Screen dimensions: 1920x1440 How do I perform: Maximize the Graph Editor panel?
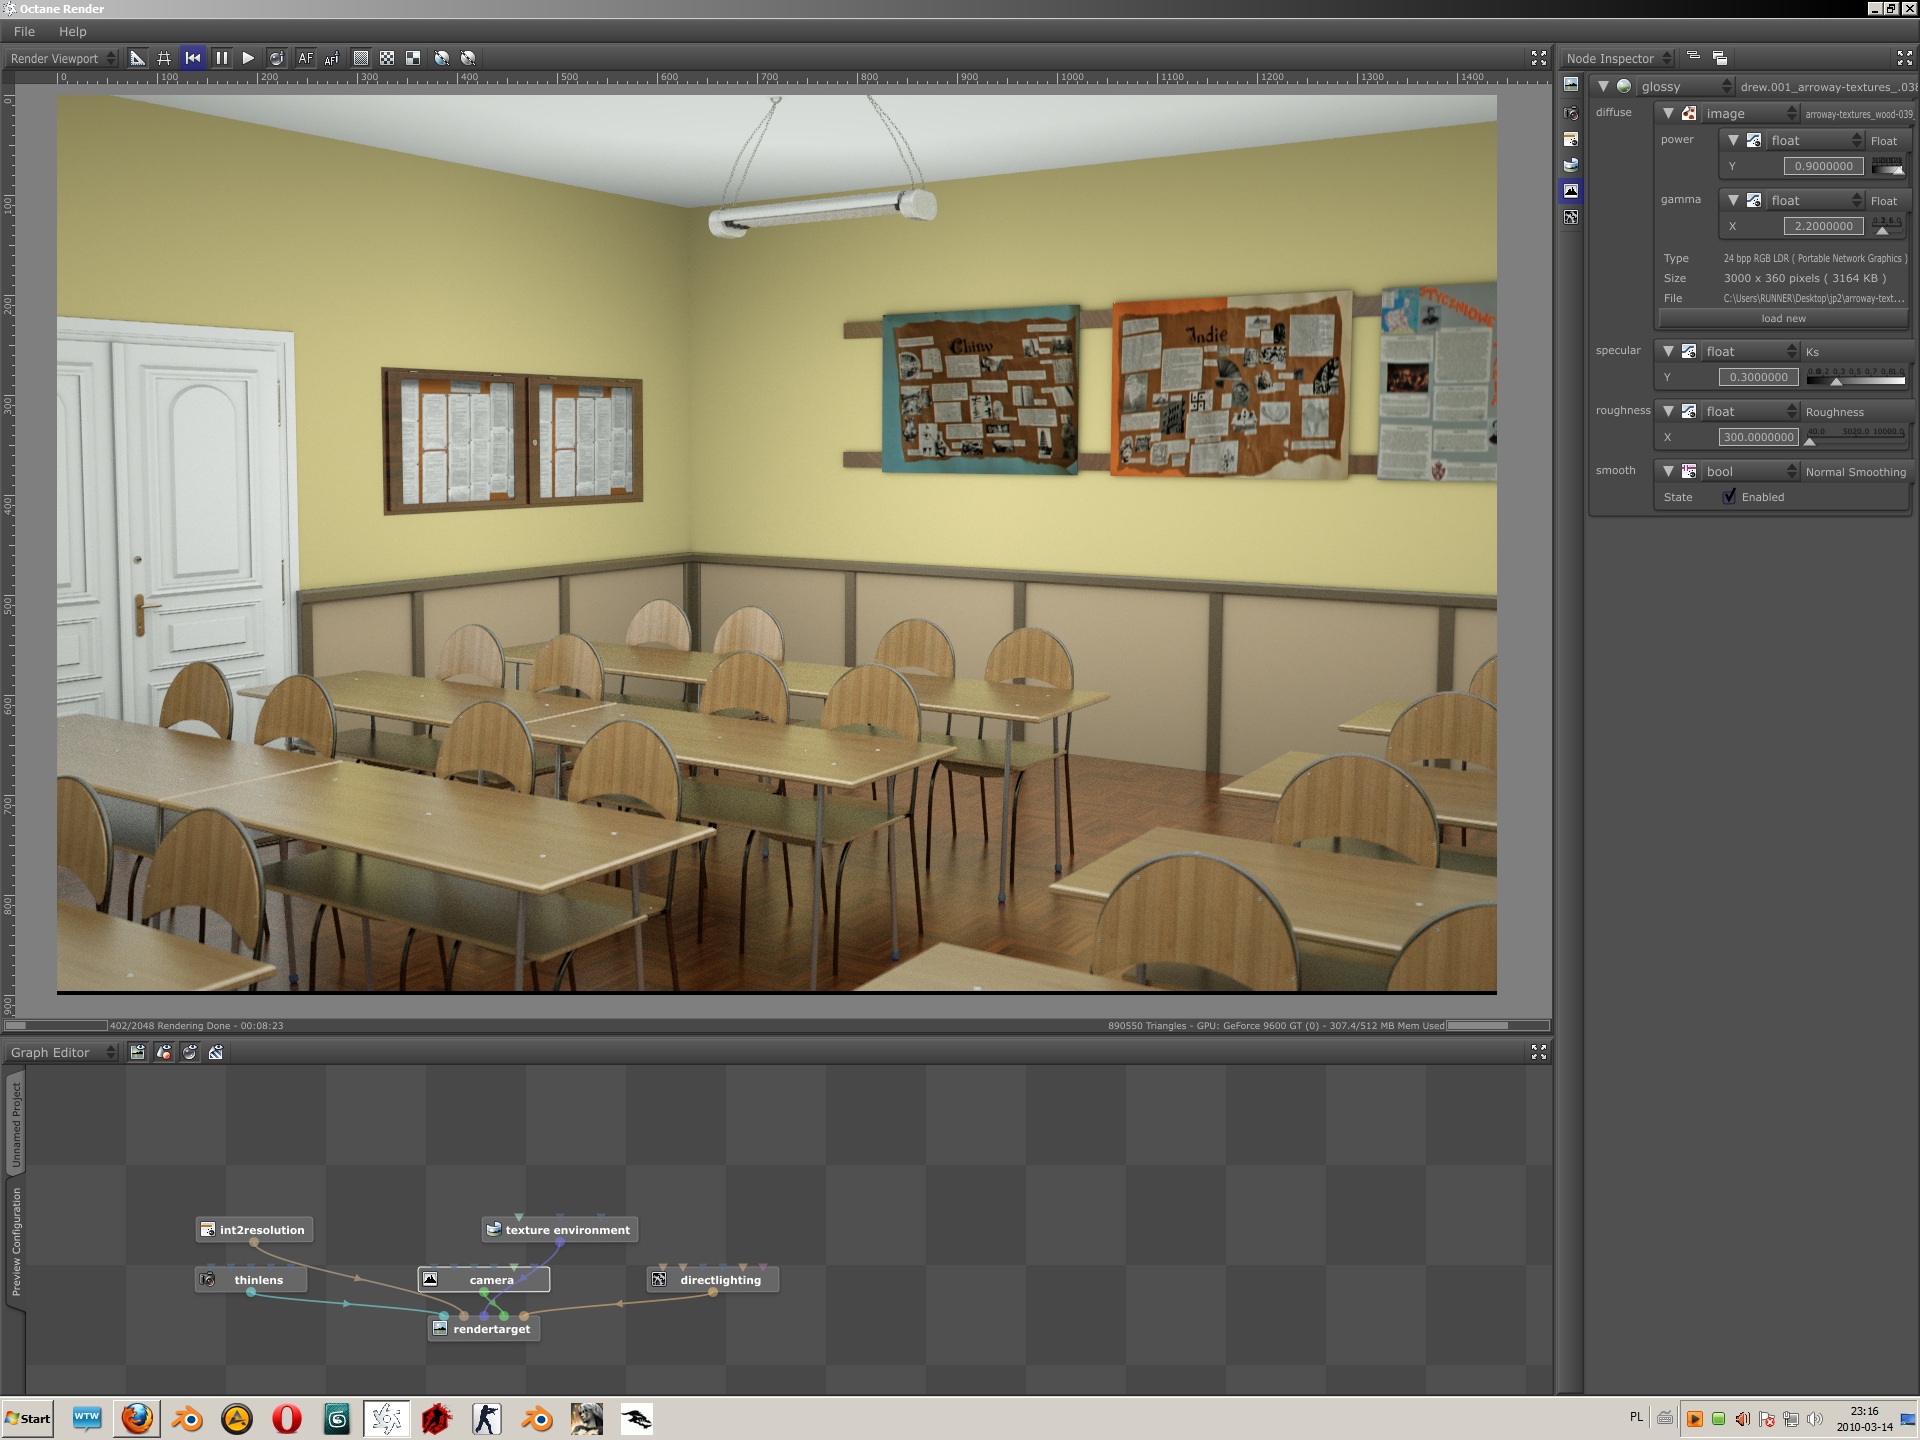point(1538,1052)
